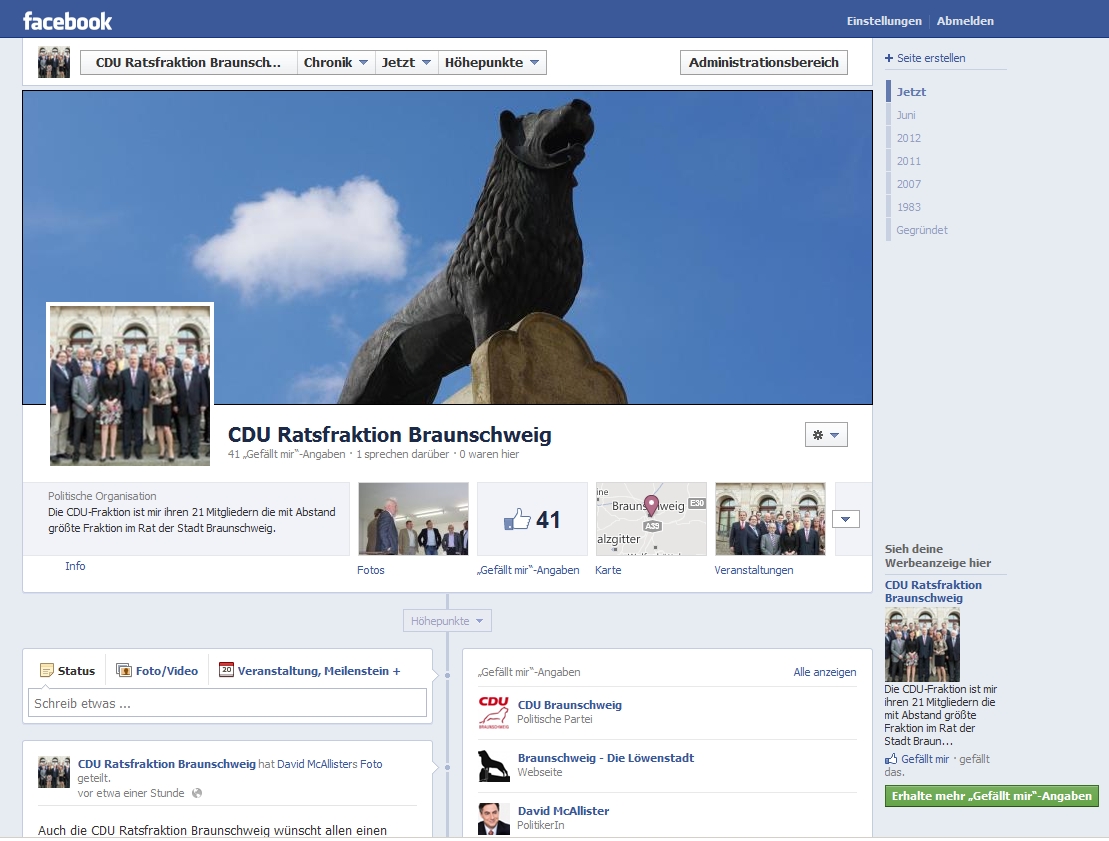Open the Höhepunkte dropdown in the header bar
The image size is (1109, 841).
tap(492, 62)
